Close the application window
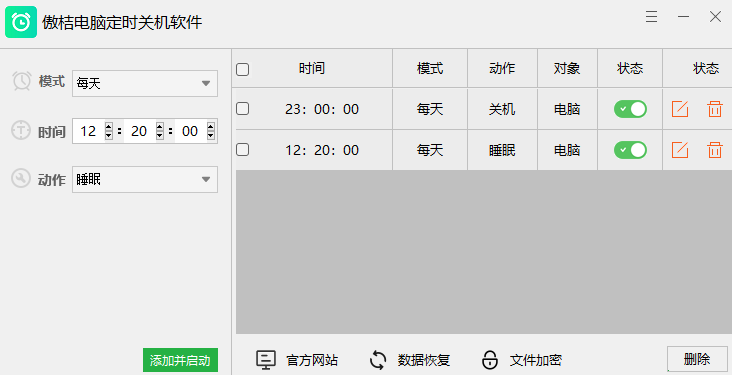 [715, 17]
